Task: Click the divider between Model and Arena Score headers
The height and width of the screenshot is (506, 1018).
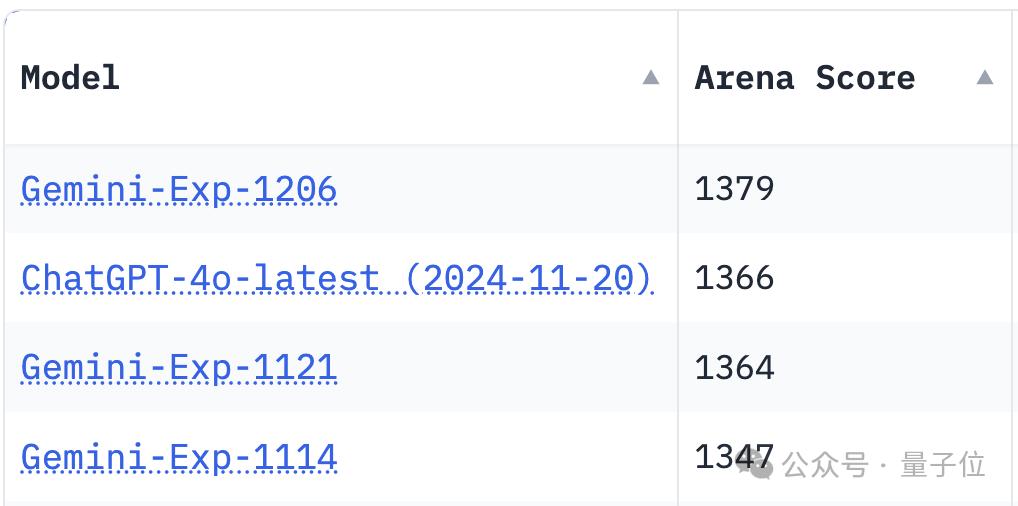Action: pyautogui.click(x=678, y=78)
